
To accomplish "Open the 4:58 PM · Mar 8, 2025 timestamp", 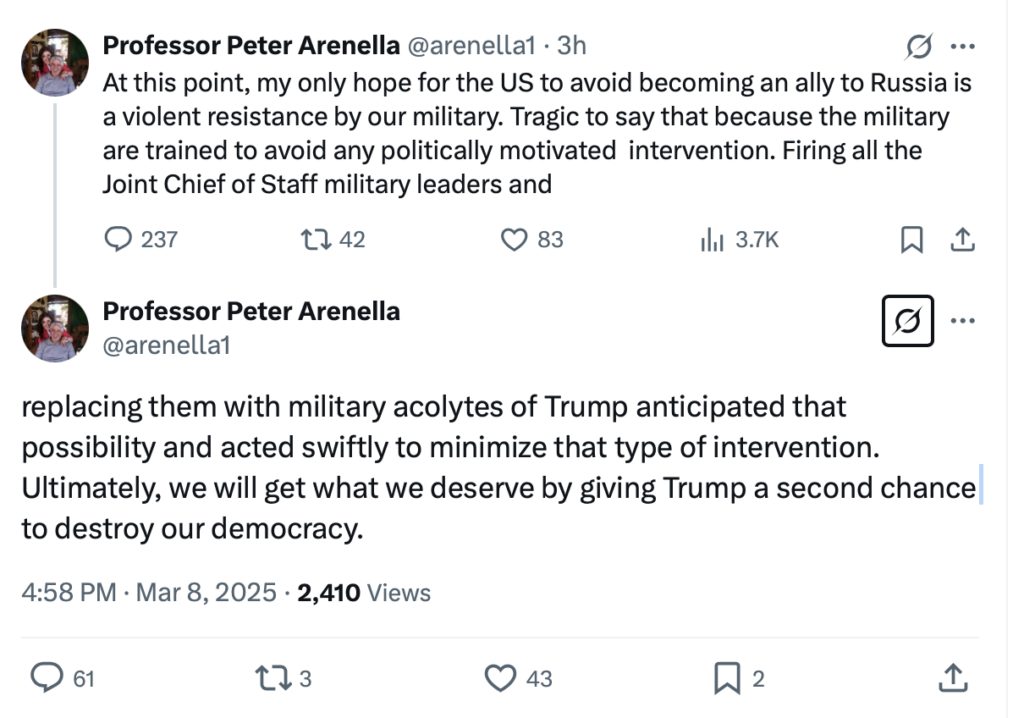I will click(148, 592).
